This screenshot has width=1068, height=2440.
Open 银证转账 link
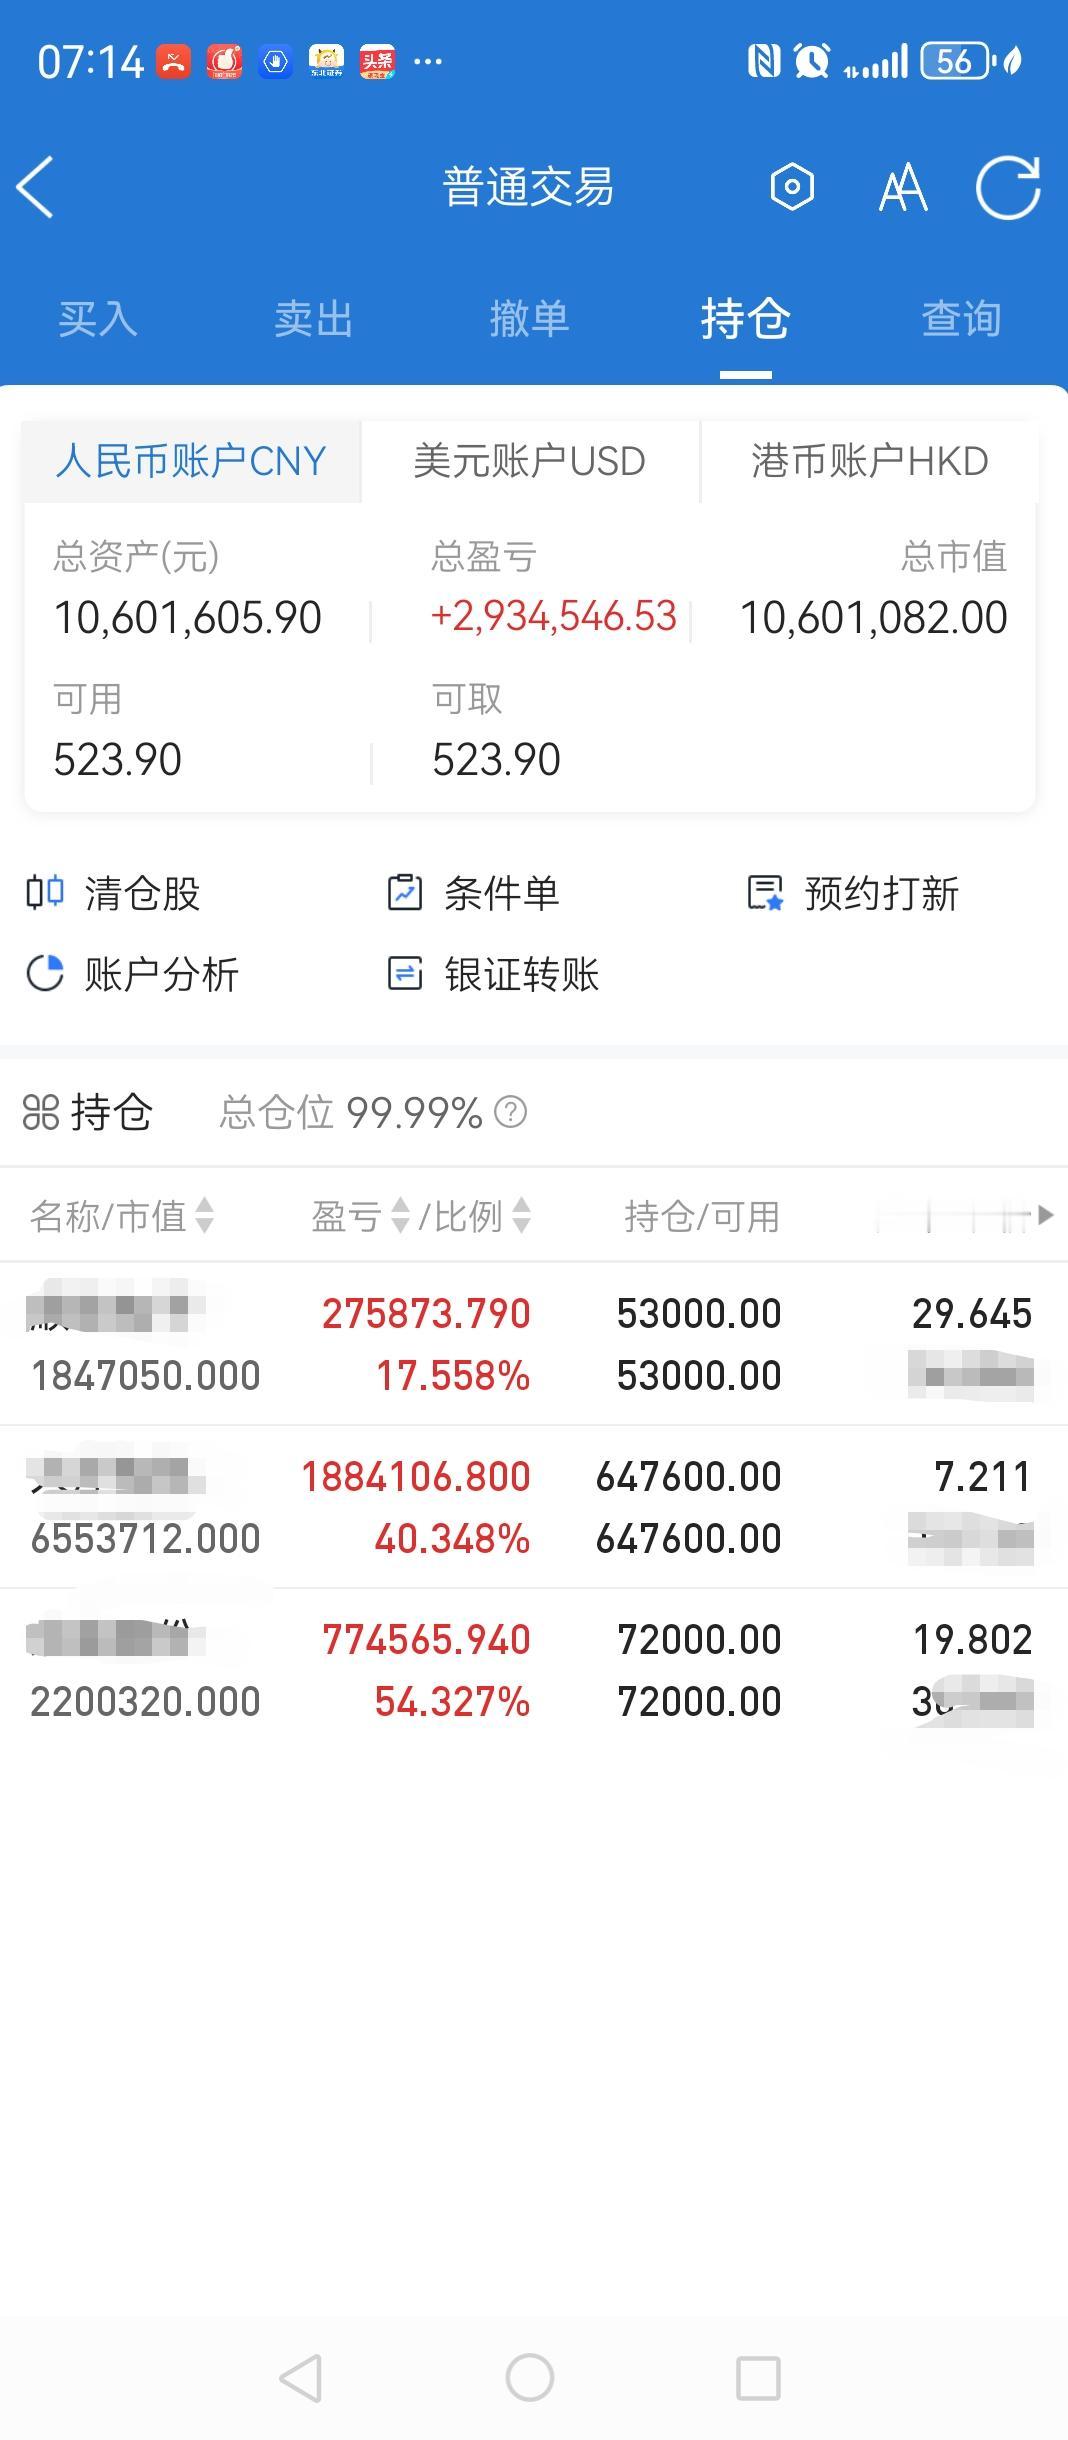[521, 974]
